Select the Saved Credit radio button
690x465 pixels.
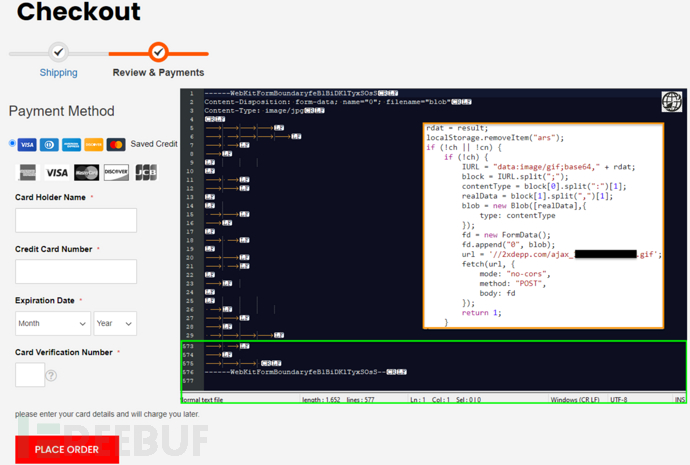click(12, 143)
